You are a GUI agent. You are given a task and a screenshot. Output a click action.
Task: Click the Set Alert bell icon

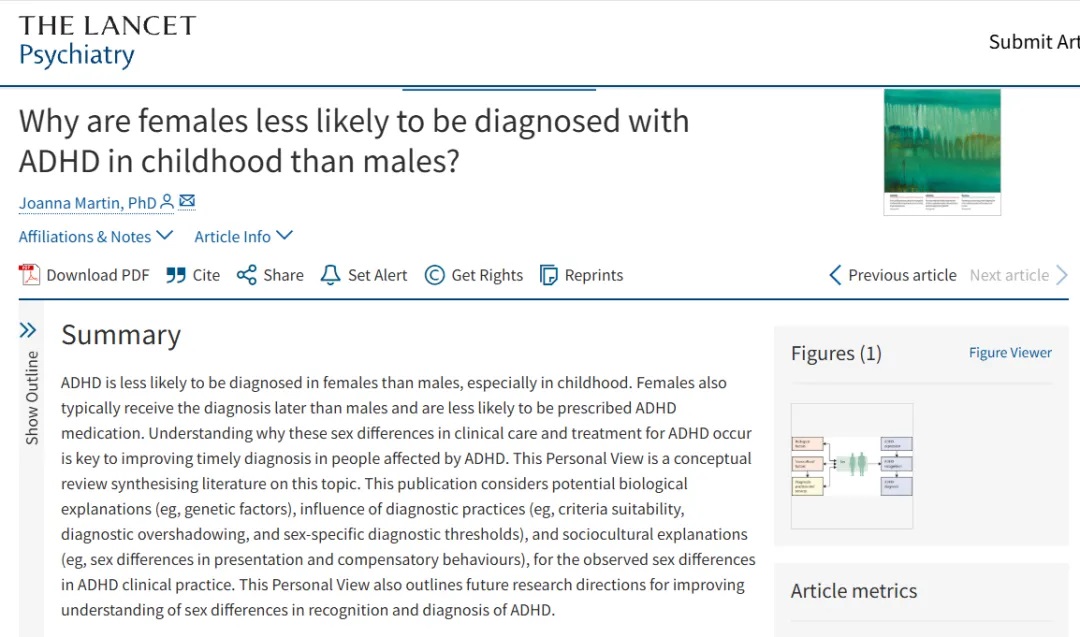[330, 275]
